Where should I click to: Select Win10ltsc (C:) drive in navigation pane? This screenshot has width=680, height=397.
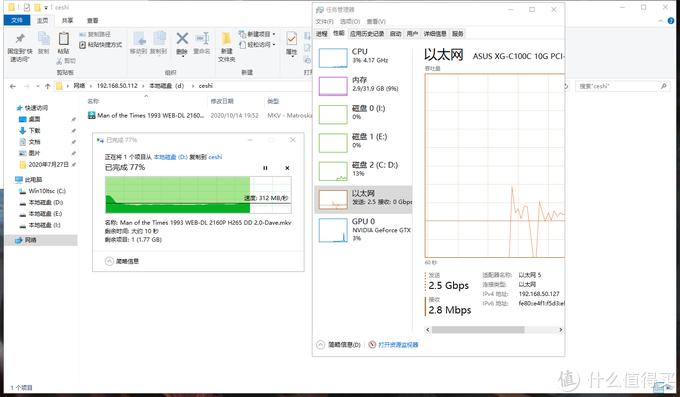(x=47, y=191)
